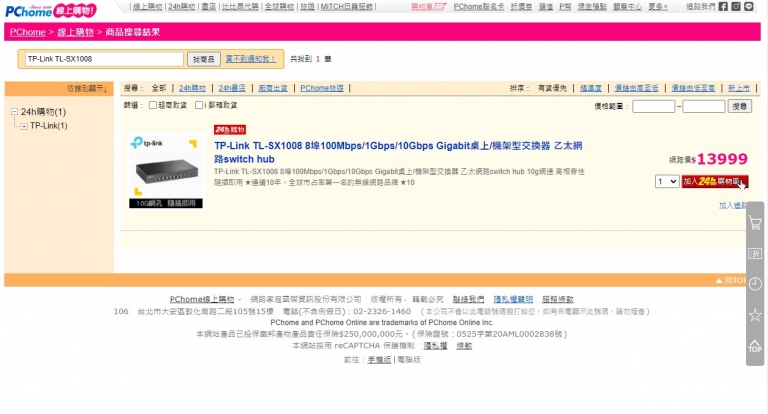This screenshot has width=768, height=414.
Task: Check i郵箱取貨 filter checkbox
Action: (199, 105)
